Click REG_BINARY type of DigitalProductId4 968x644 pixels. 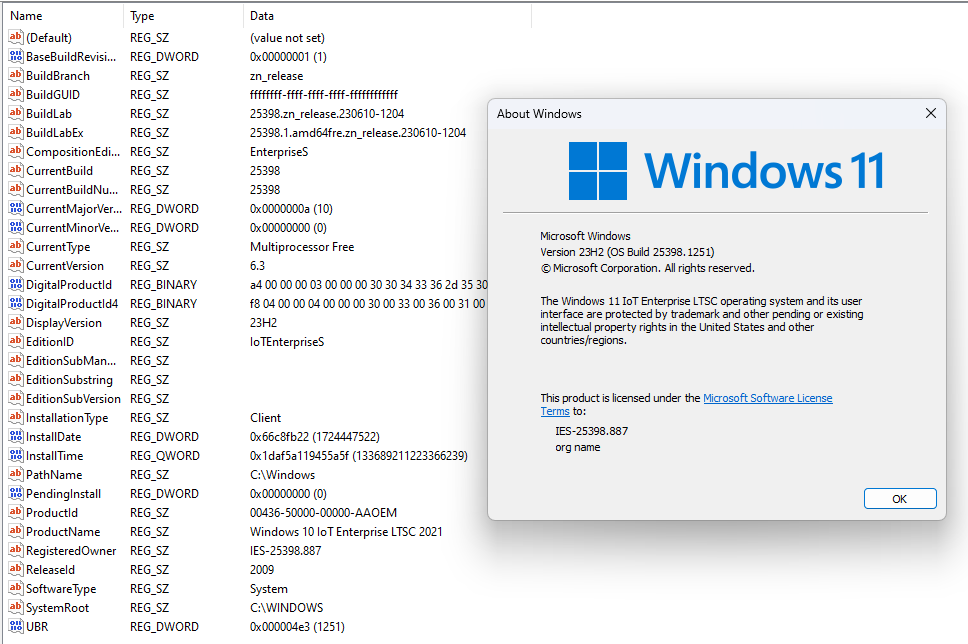point(164,304)
